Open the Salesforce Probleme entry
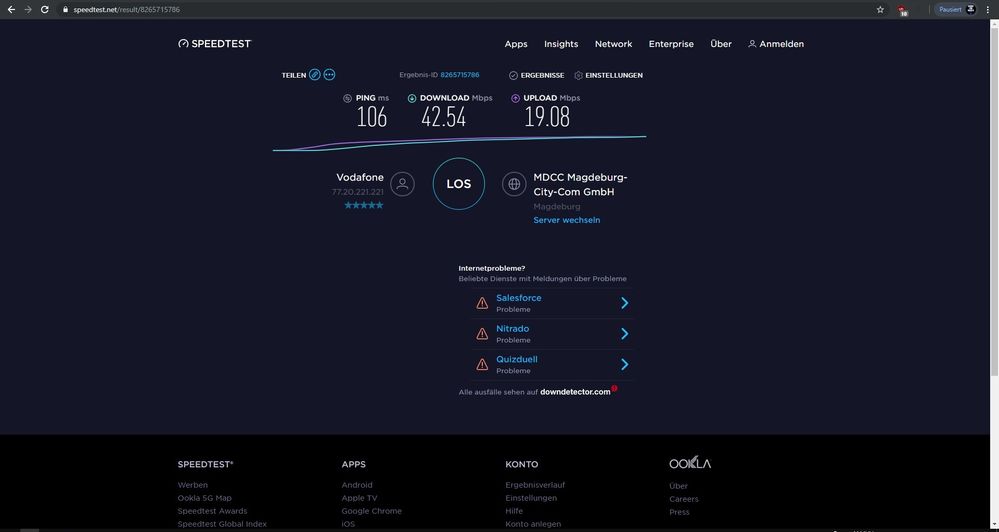Image resolution: width=999 pixels, height=532 pixels. [x=552, y=303]
